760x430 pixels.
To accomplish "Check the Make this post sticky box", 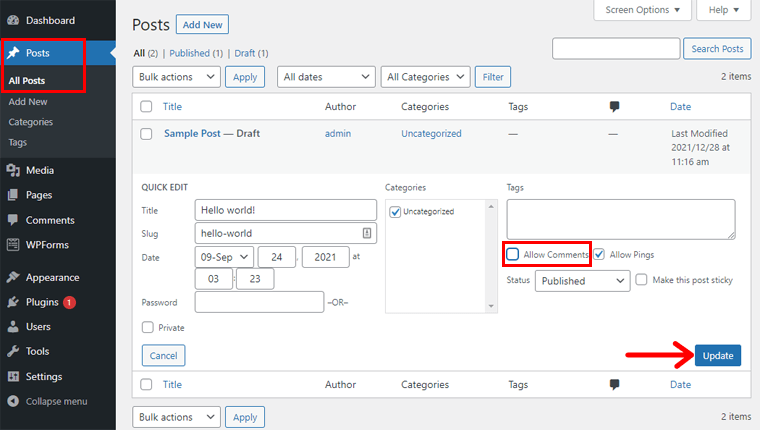I will [x=641, y=281].
